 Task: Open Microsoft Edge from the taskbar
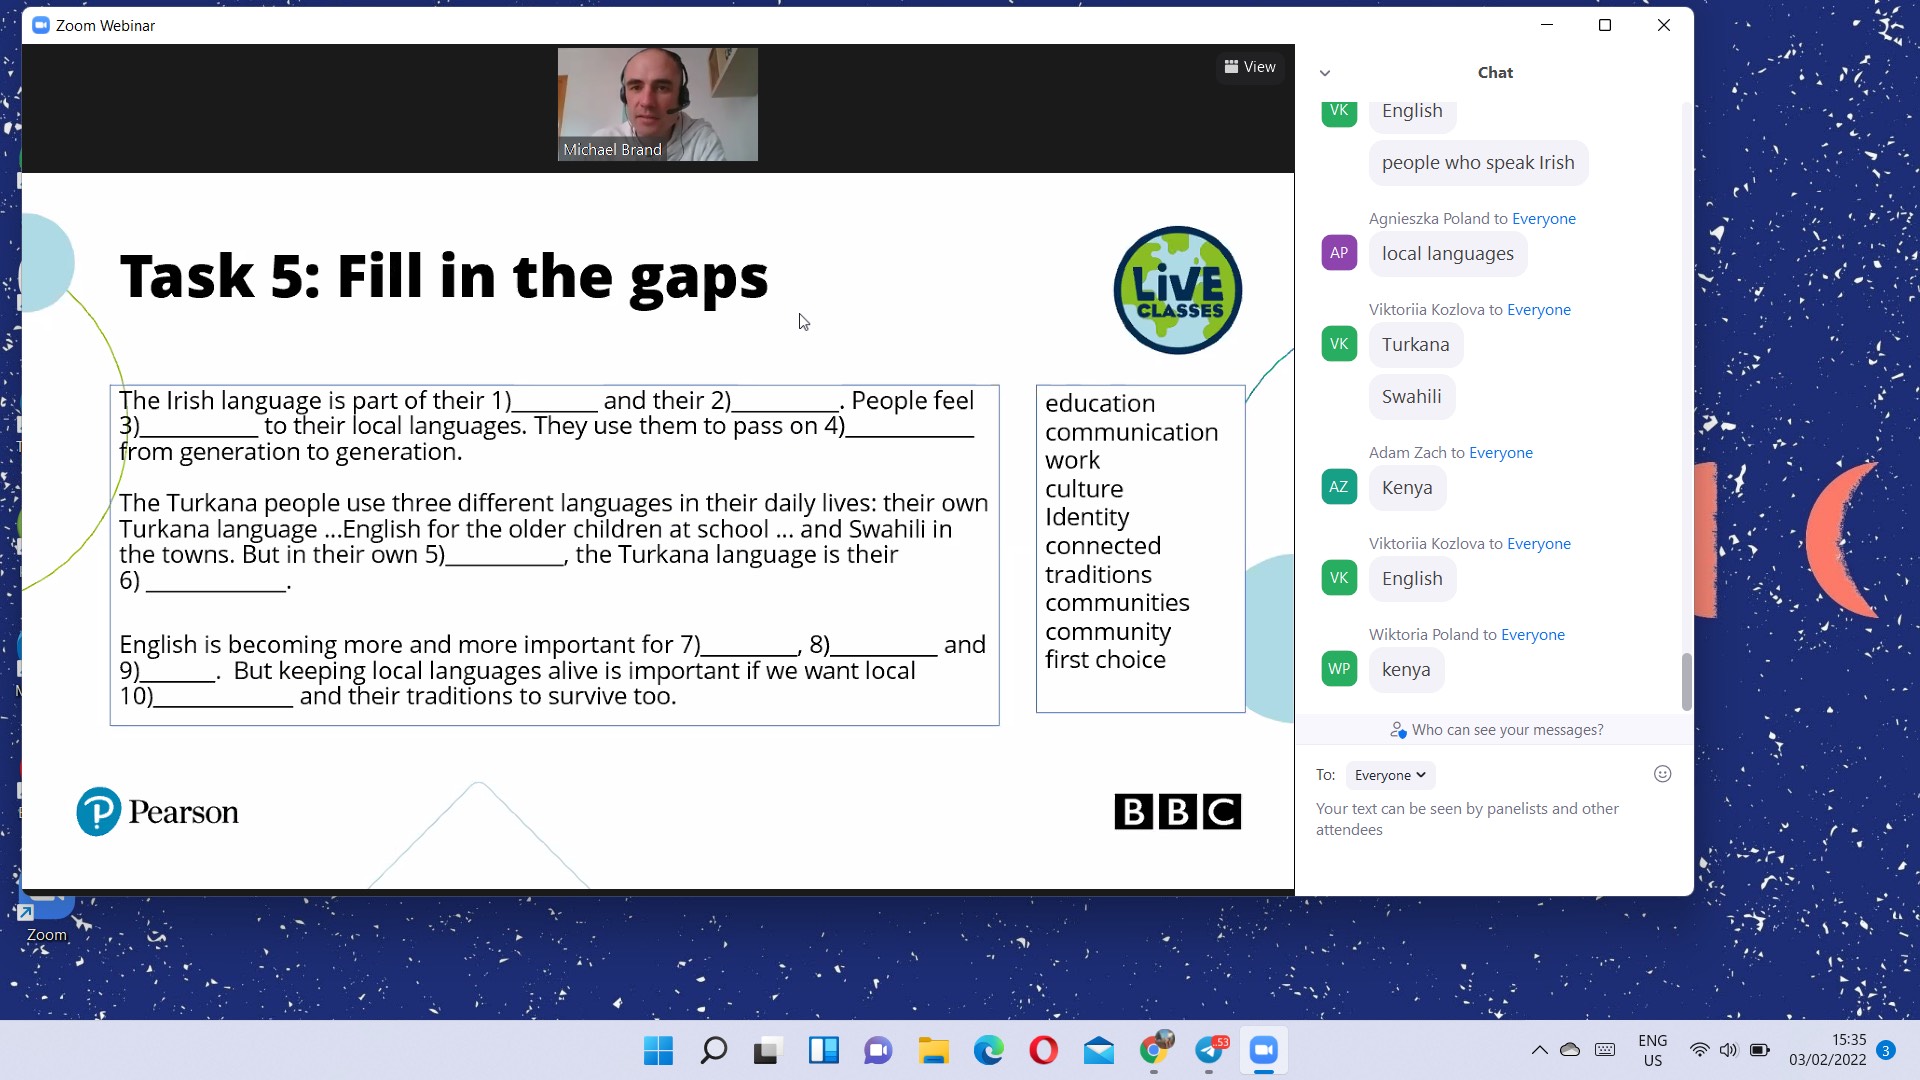[x=988, y=1051]
